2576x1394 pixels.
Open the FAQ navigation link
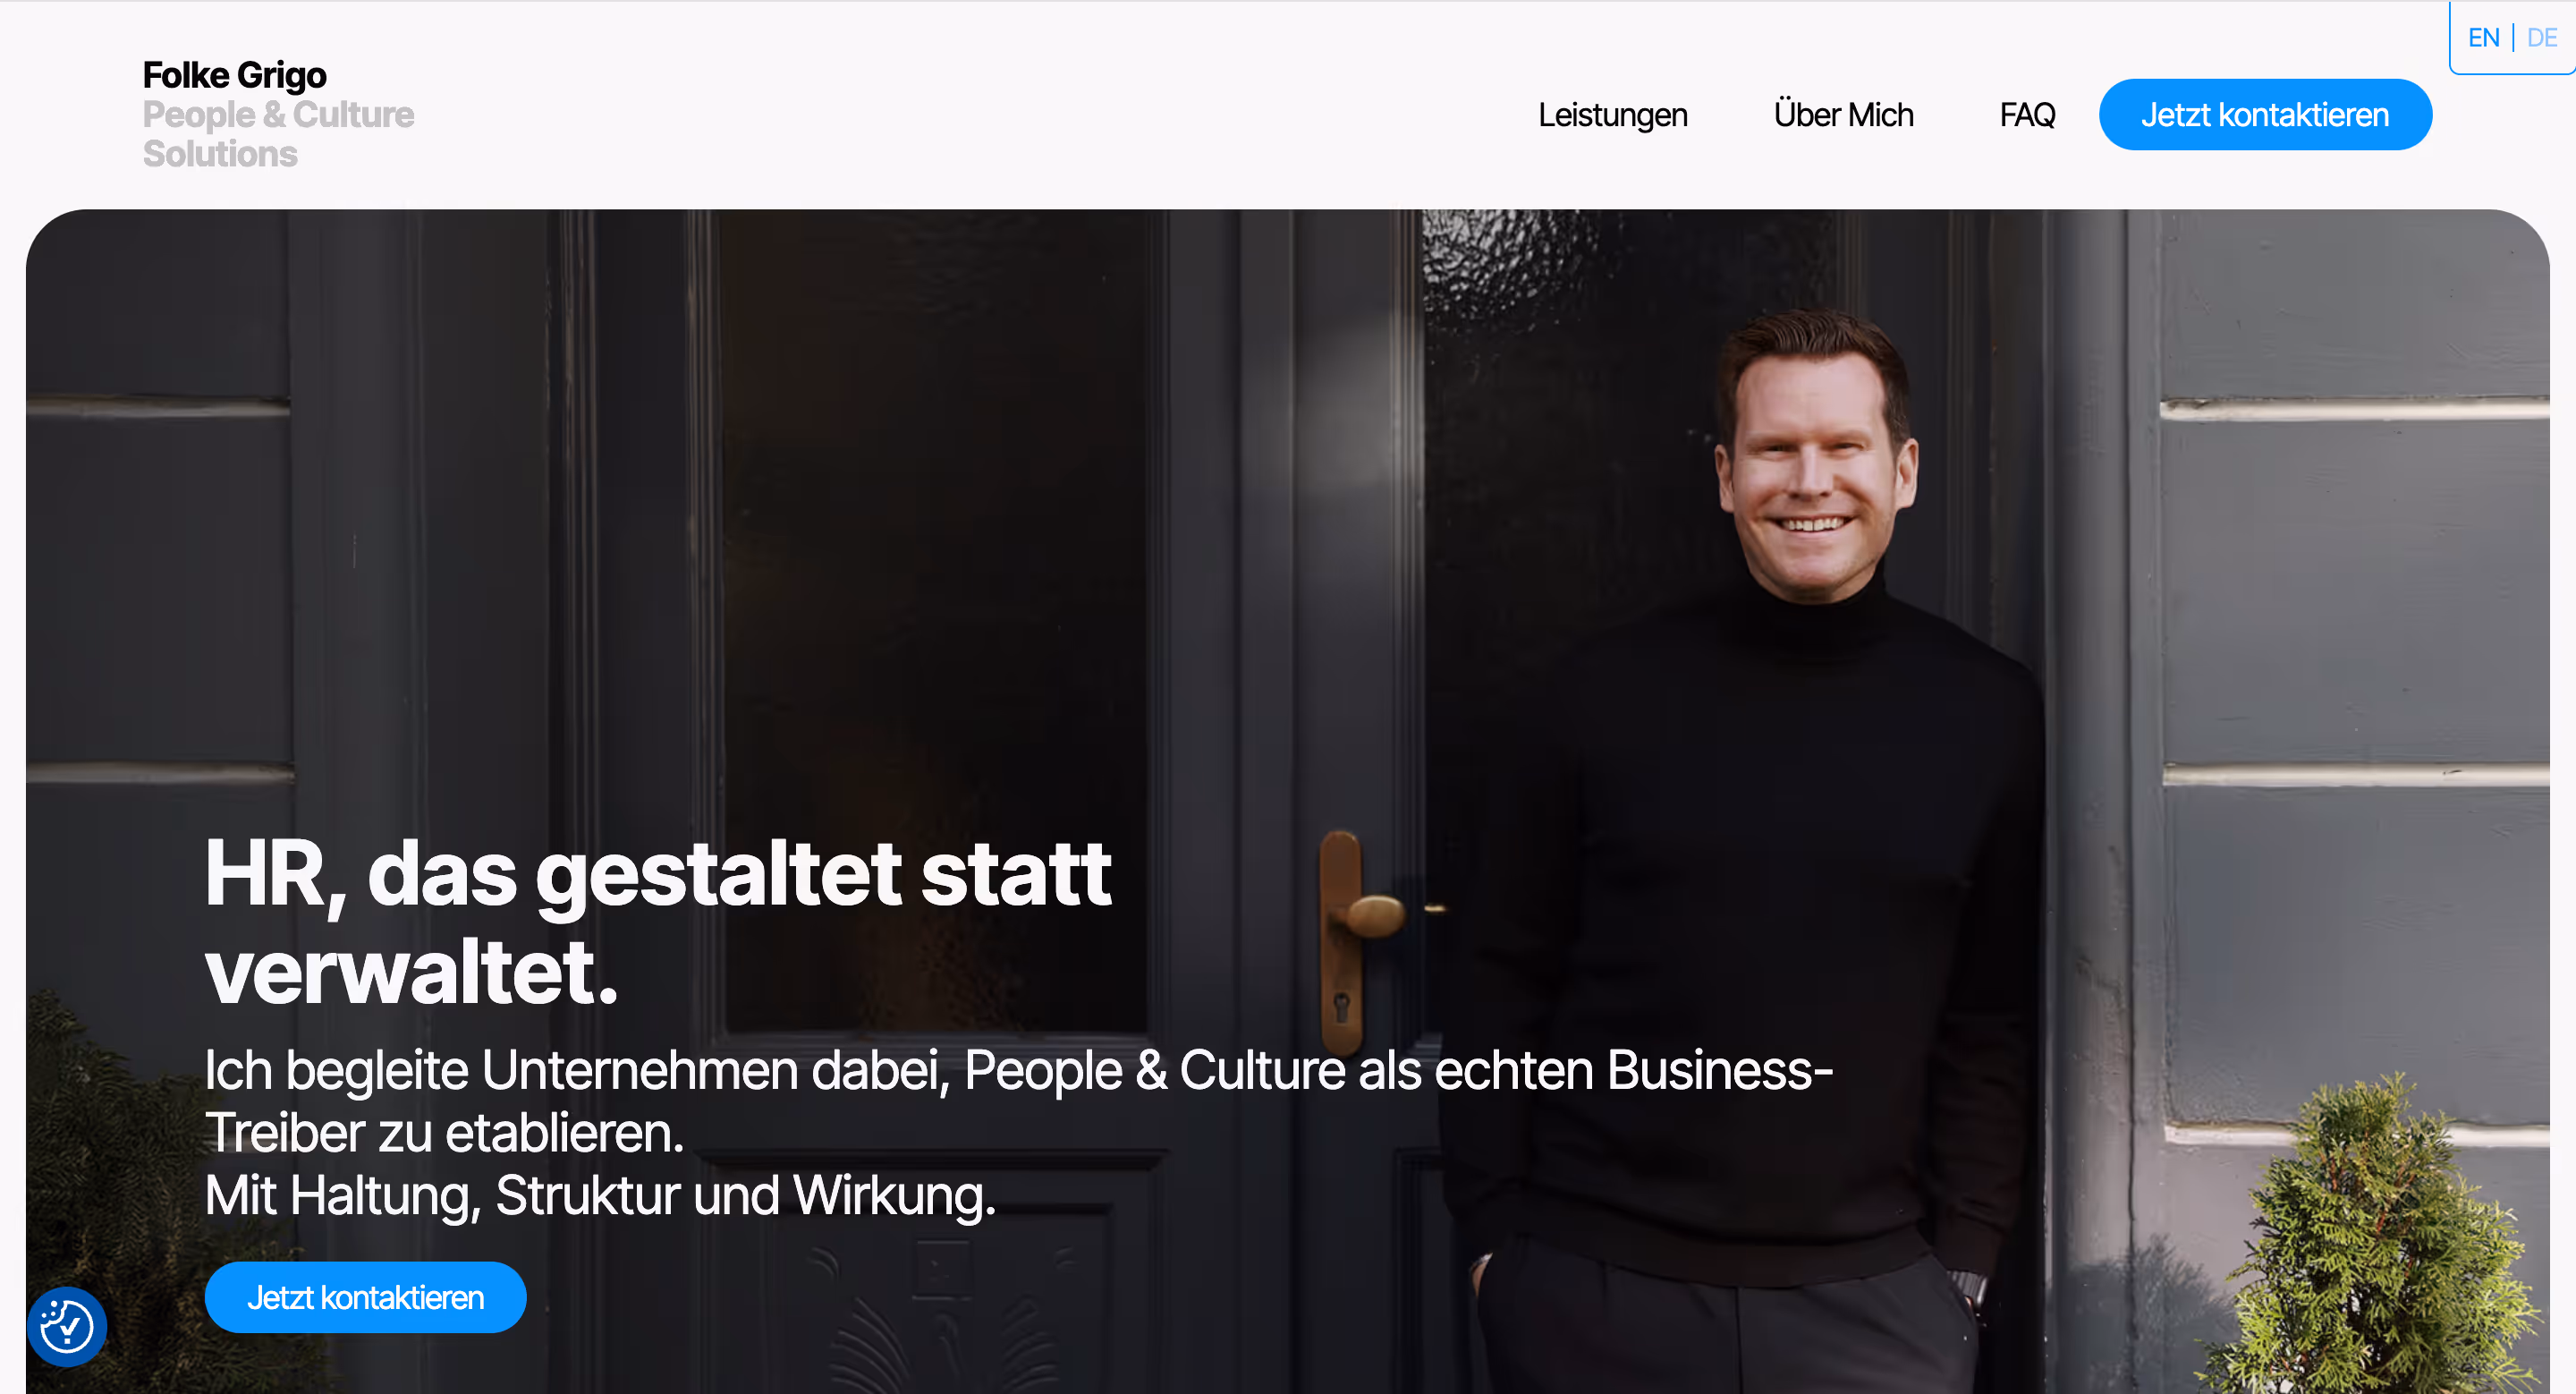pyautogui.click(x=2027, y=115)
